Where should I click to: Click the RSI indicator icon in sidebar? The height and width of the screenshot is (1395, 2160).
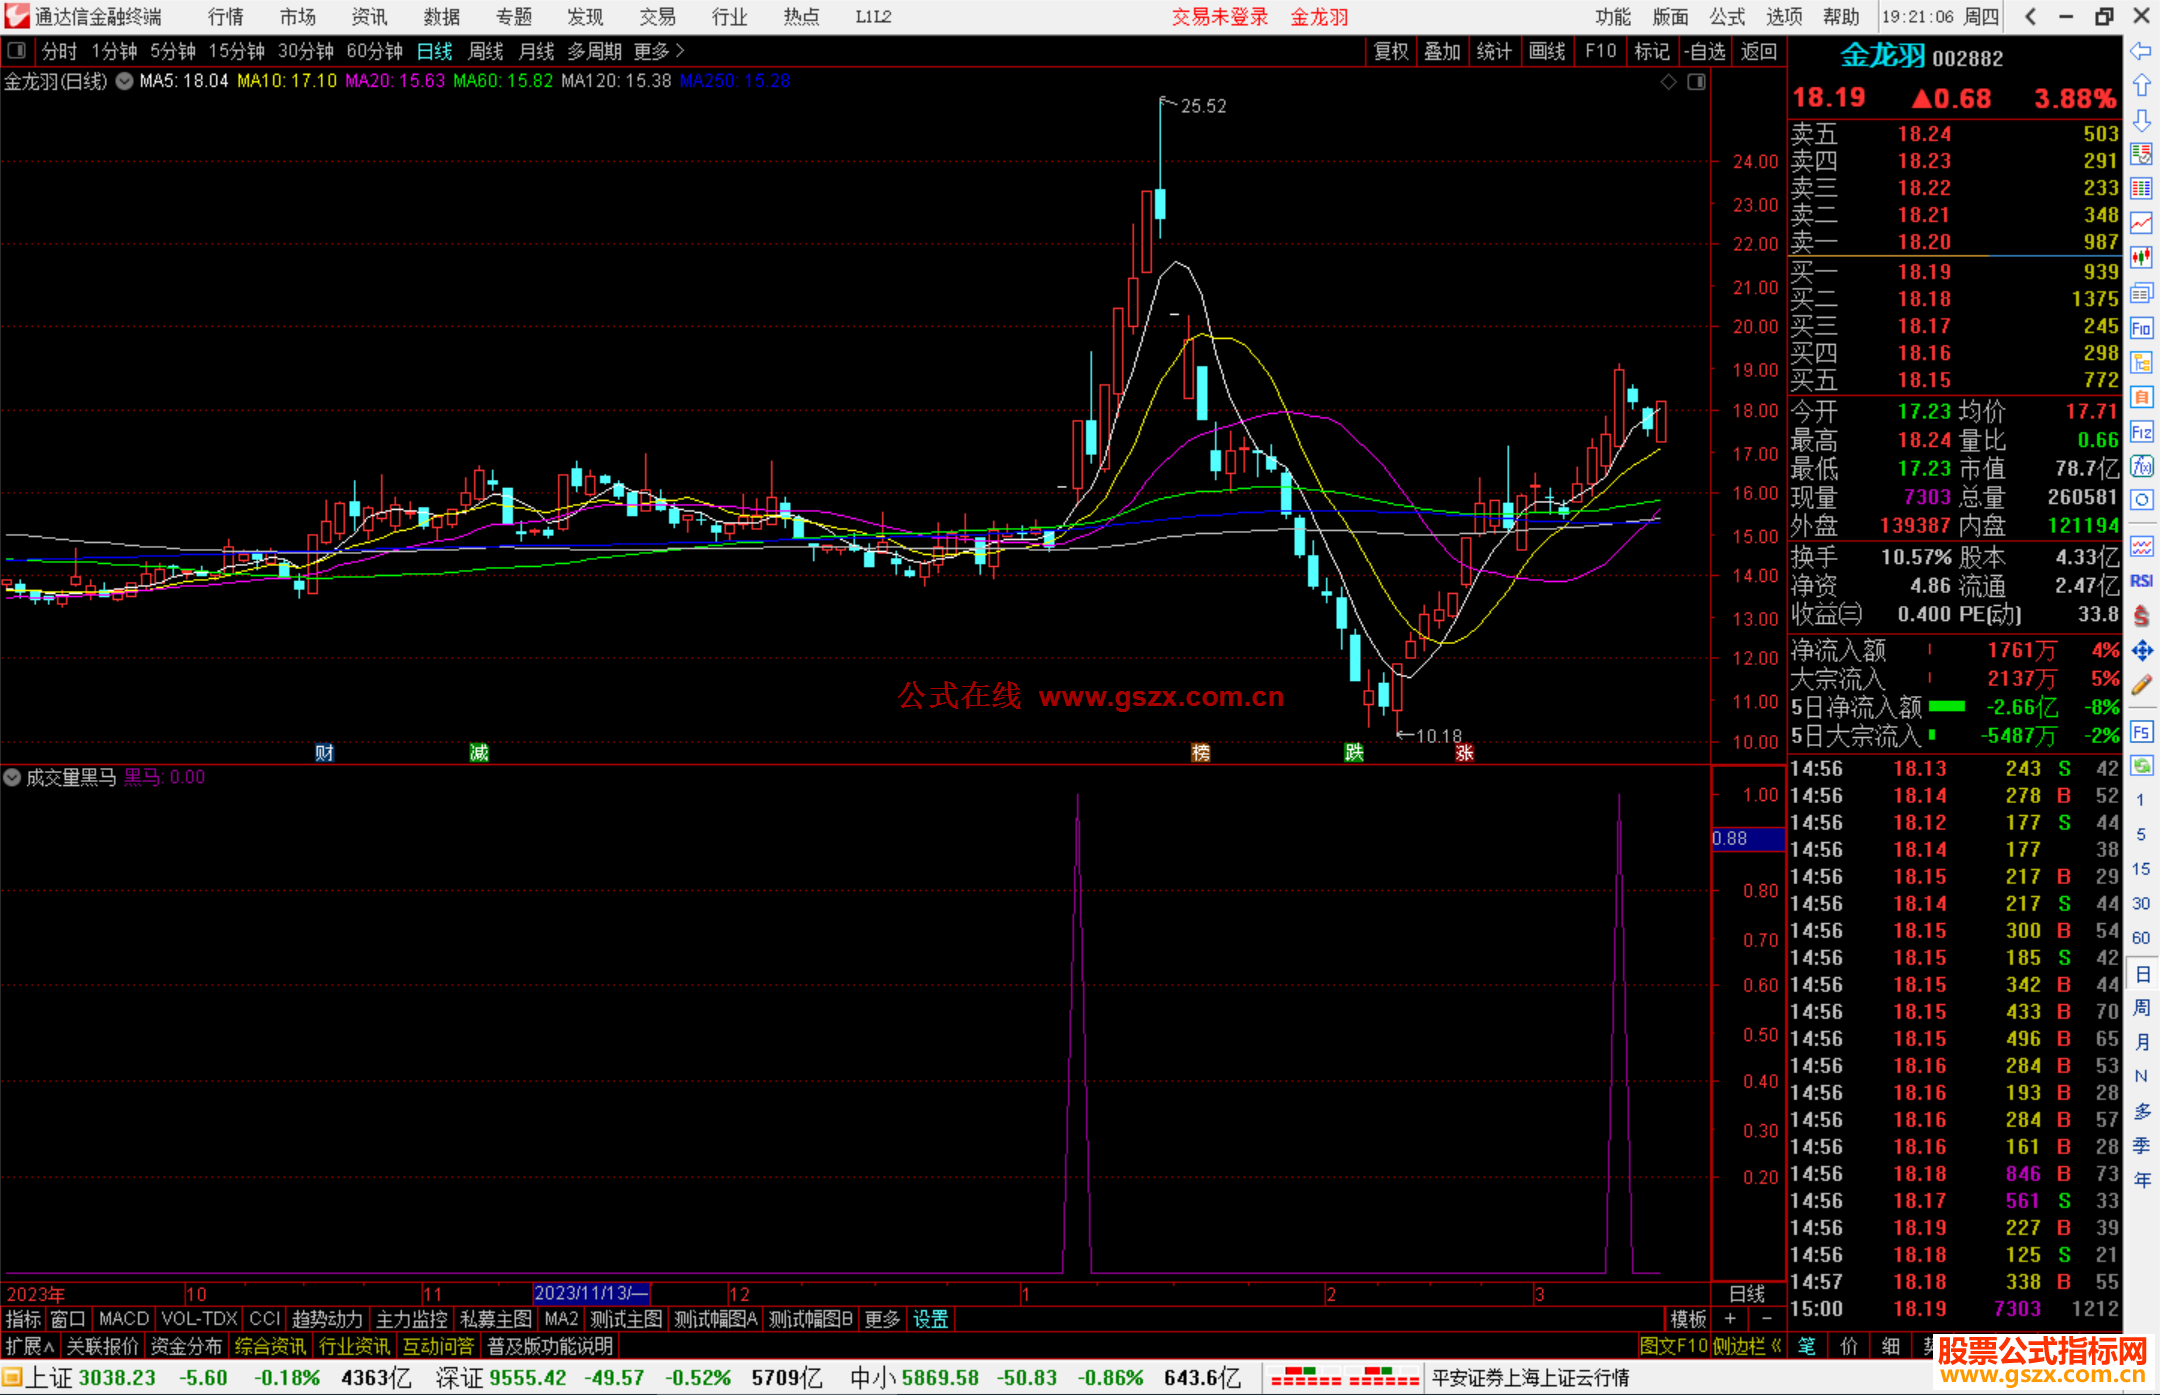[x=2141, y=581]
